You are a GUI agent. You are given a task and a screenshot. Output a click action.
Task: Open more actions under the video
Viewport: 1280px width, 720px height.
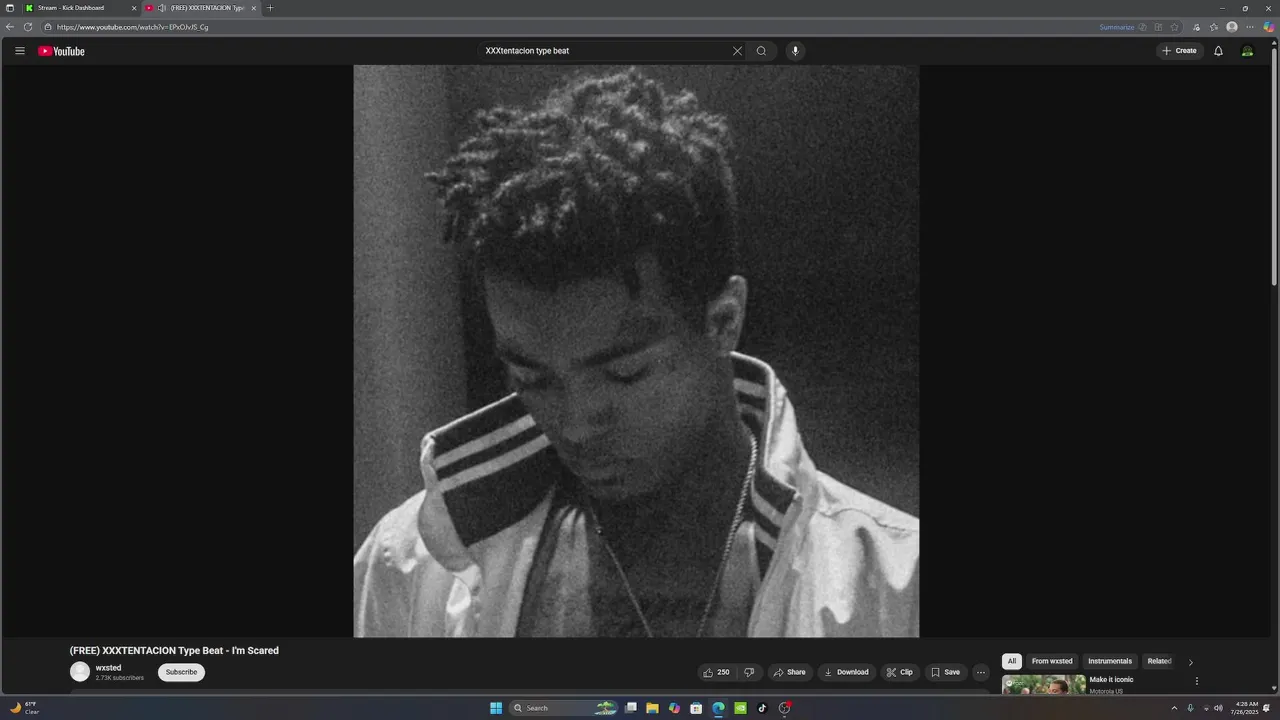tap(980, 672)
